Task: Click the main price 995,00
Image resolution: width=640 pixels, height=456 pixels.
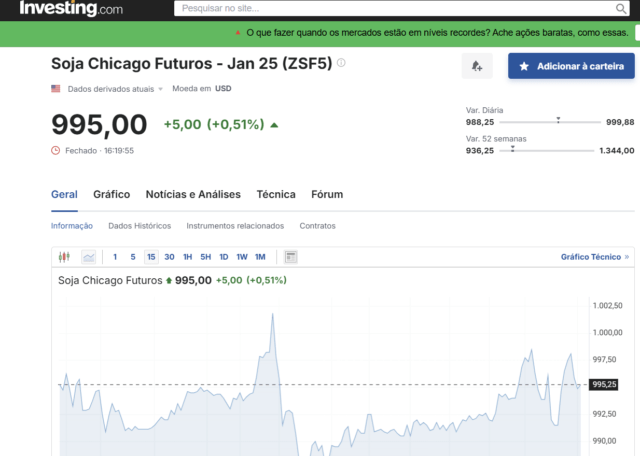Action: pos(99,125)
